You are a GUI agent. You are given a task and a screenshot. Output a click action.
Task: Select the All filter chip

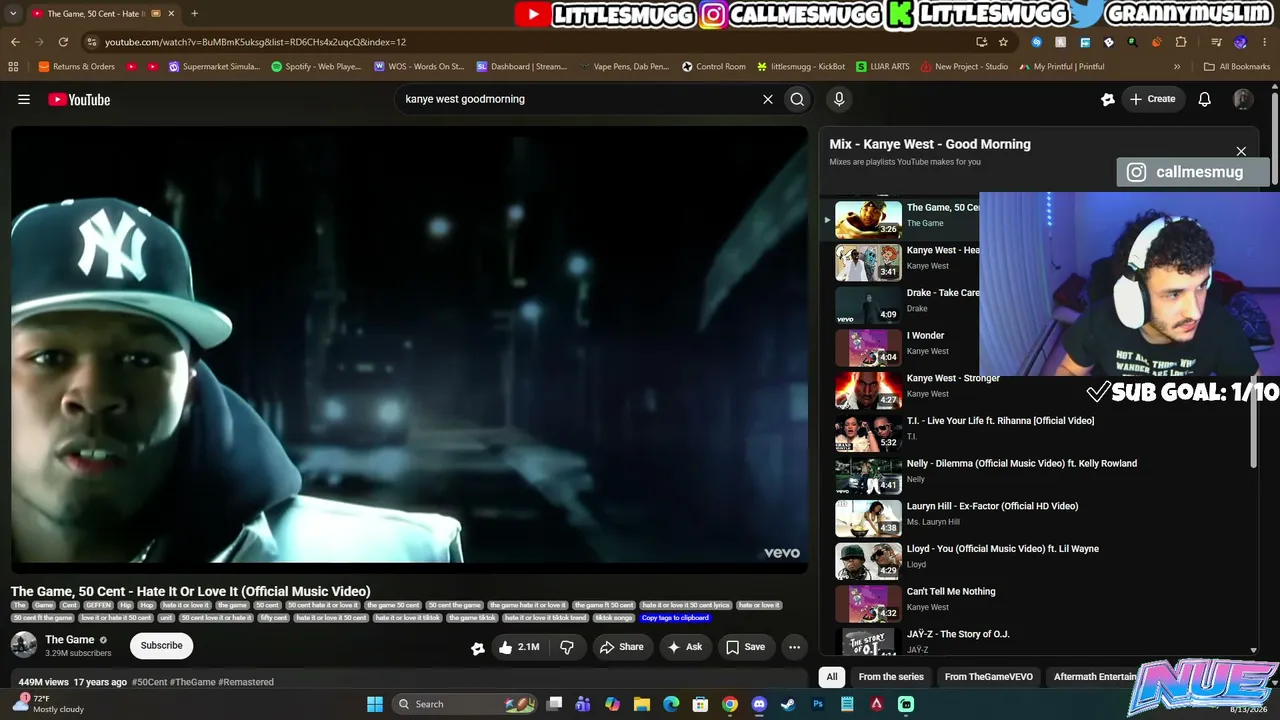click(831, 677)
